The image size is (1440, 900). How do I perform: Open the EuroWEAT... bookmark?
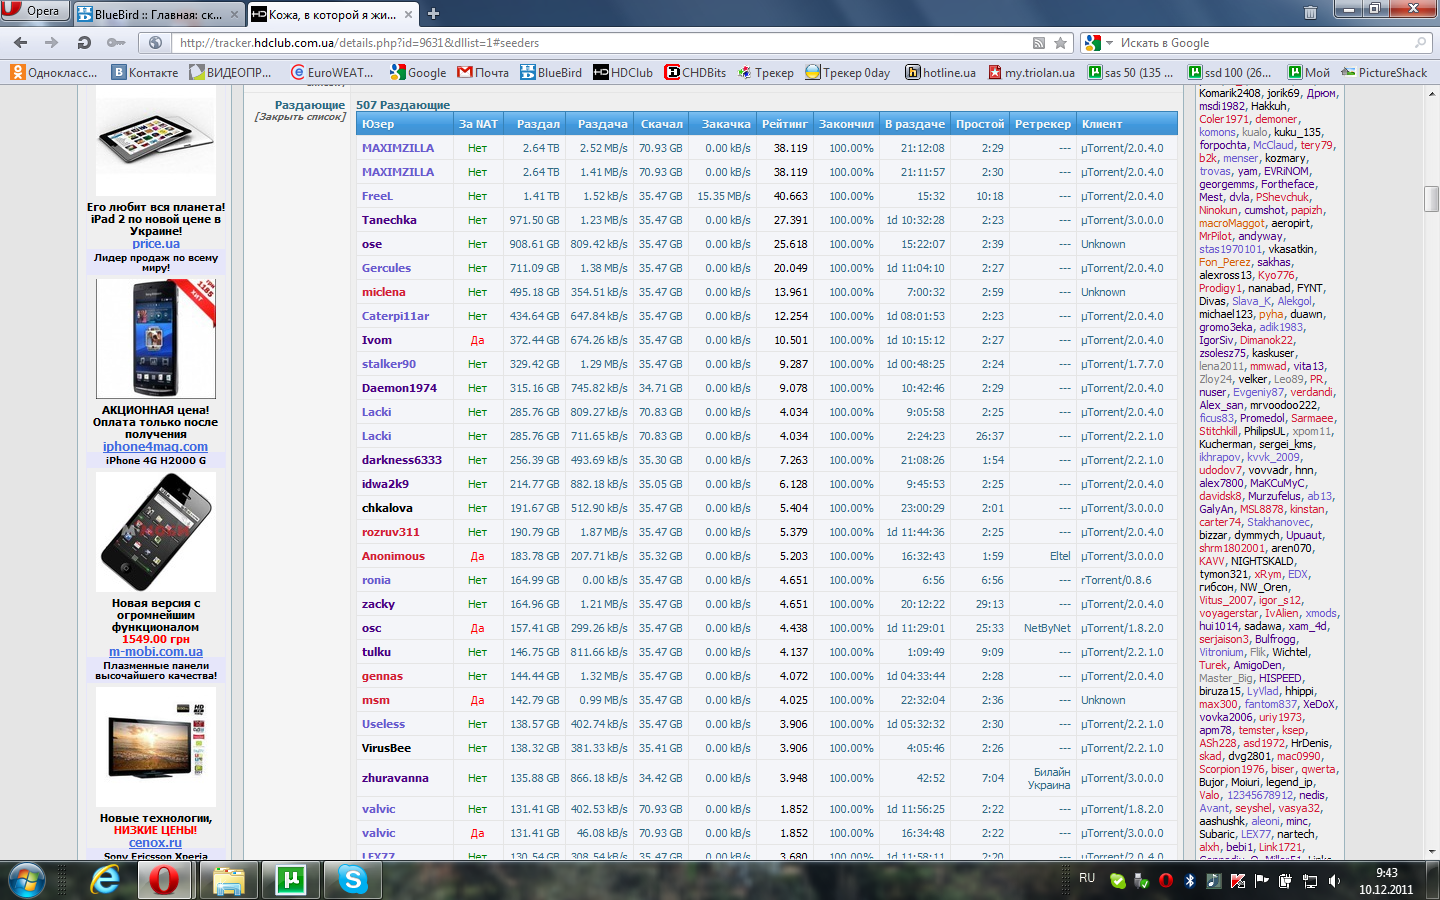click(x=332, y=72)
